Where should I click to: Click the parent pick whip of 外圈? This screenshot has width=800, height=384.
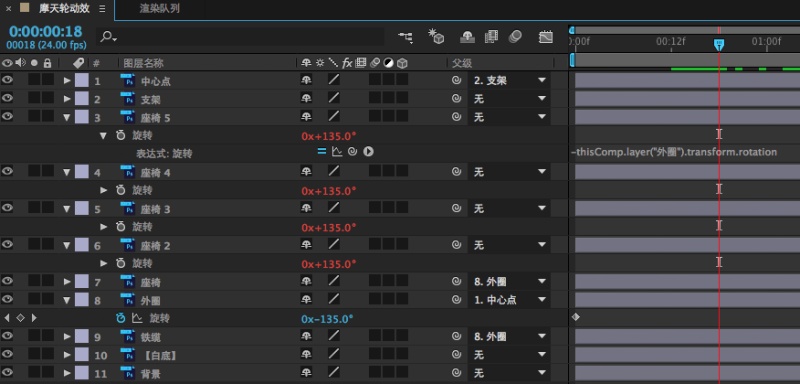coord(457,300)
